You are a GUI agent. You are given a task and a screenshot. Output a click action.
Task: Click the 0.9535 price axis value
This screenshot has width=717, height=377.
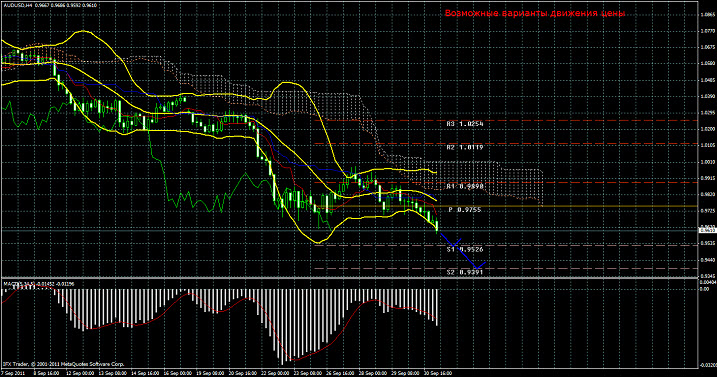coord(708,243)
